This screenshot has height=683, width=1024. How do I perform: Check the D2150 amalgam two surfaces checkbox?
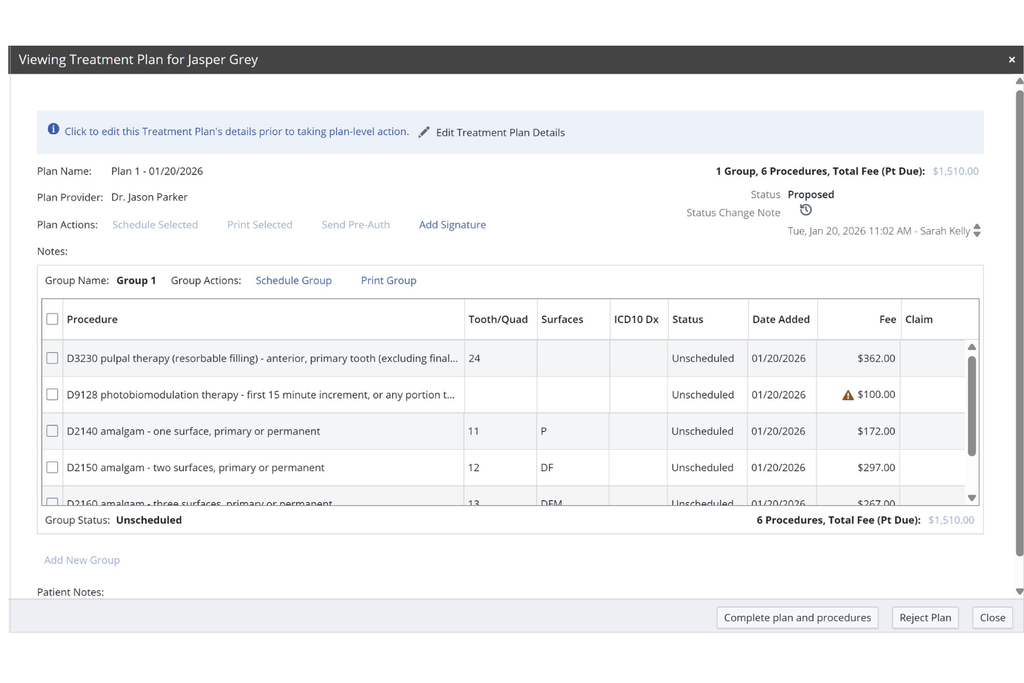[52, 468]
